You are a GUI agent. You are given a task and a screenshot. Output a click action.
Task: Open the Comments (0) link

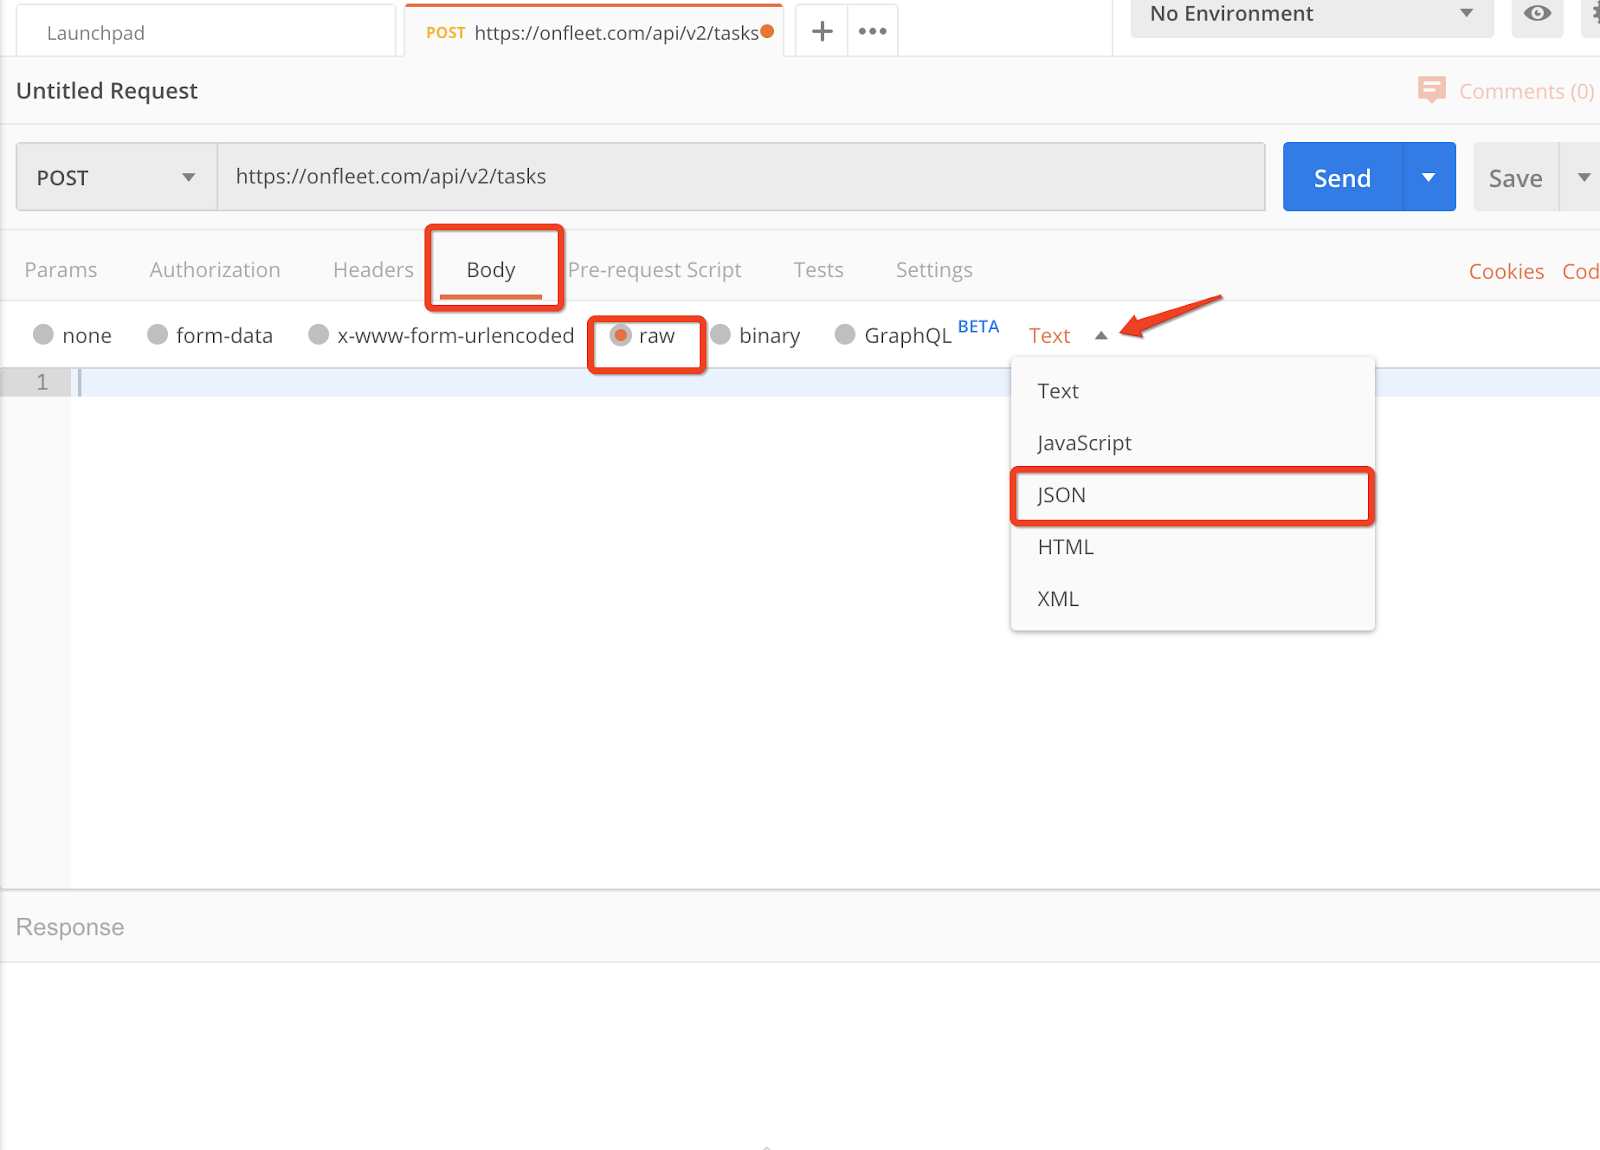tap(1527, 91)
